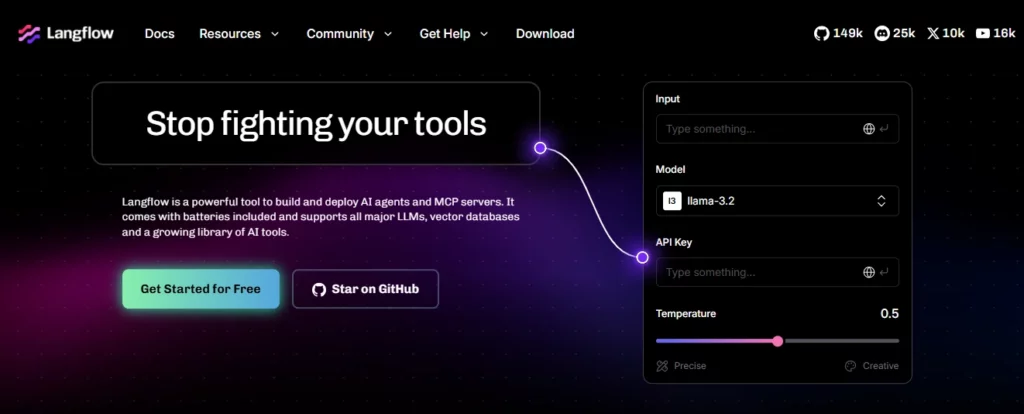
Task: Click Get Started for Free button
Action: pos(200,289)
